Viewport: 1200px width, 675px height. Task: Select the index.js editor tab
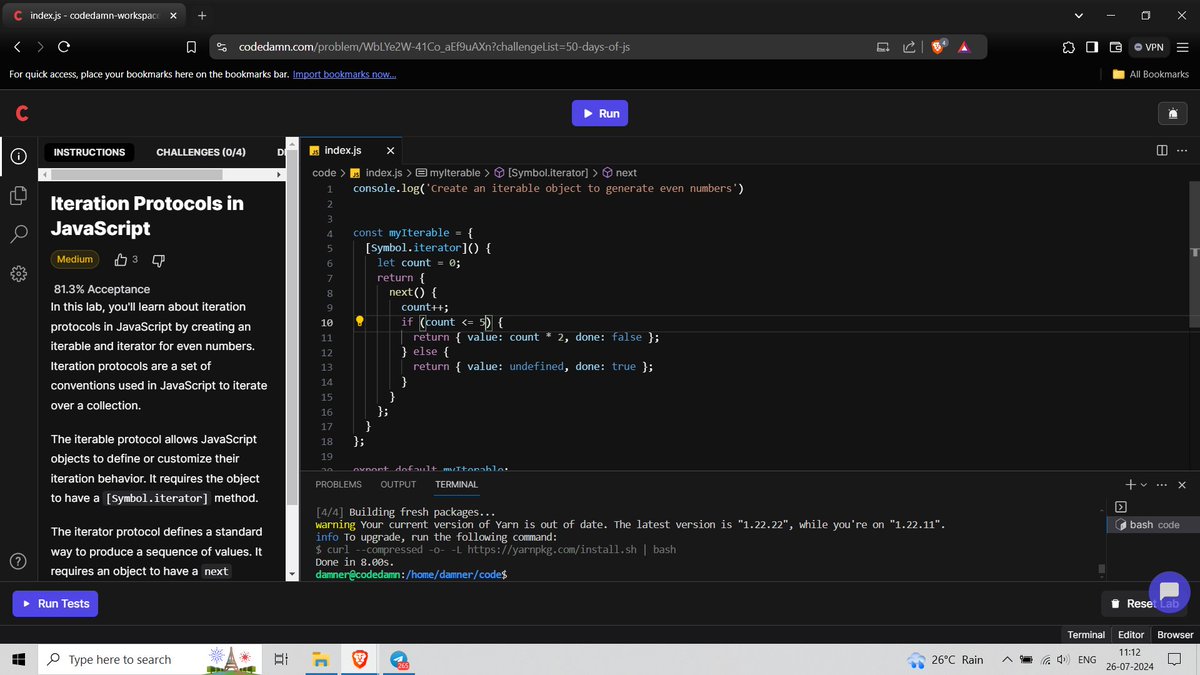342,150
